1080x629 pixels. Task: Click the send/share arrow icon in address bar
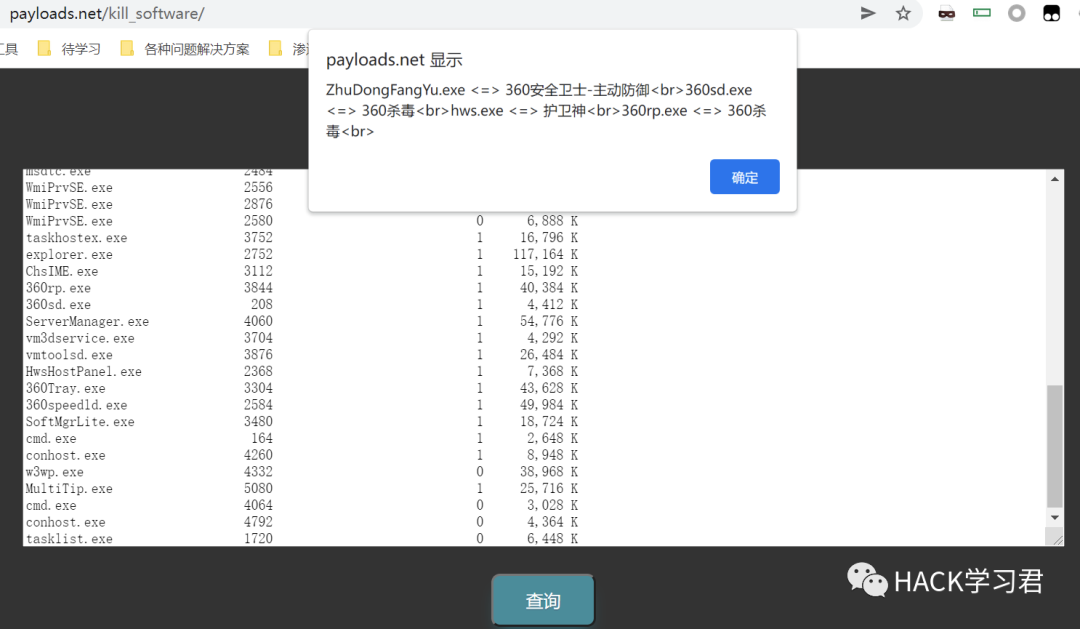pos(868,13)
